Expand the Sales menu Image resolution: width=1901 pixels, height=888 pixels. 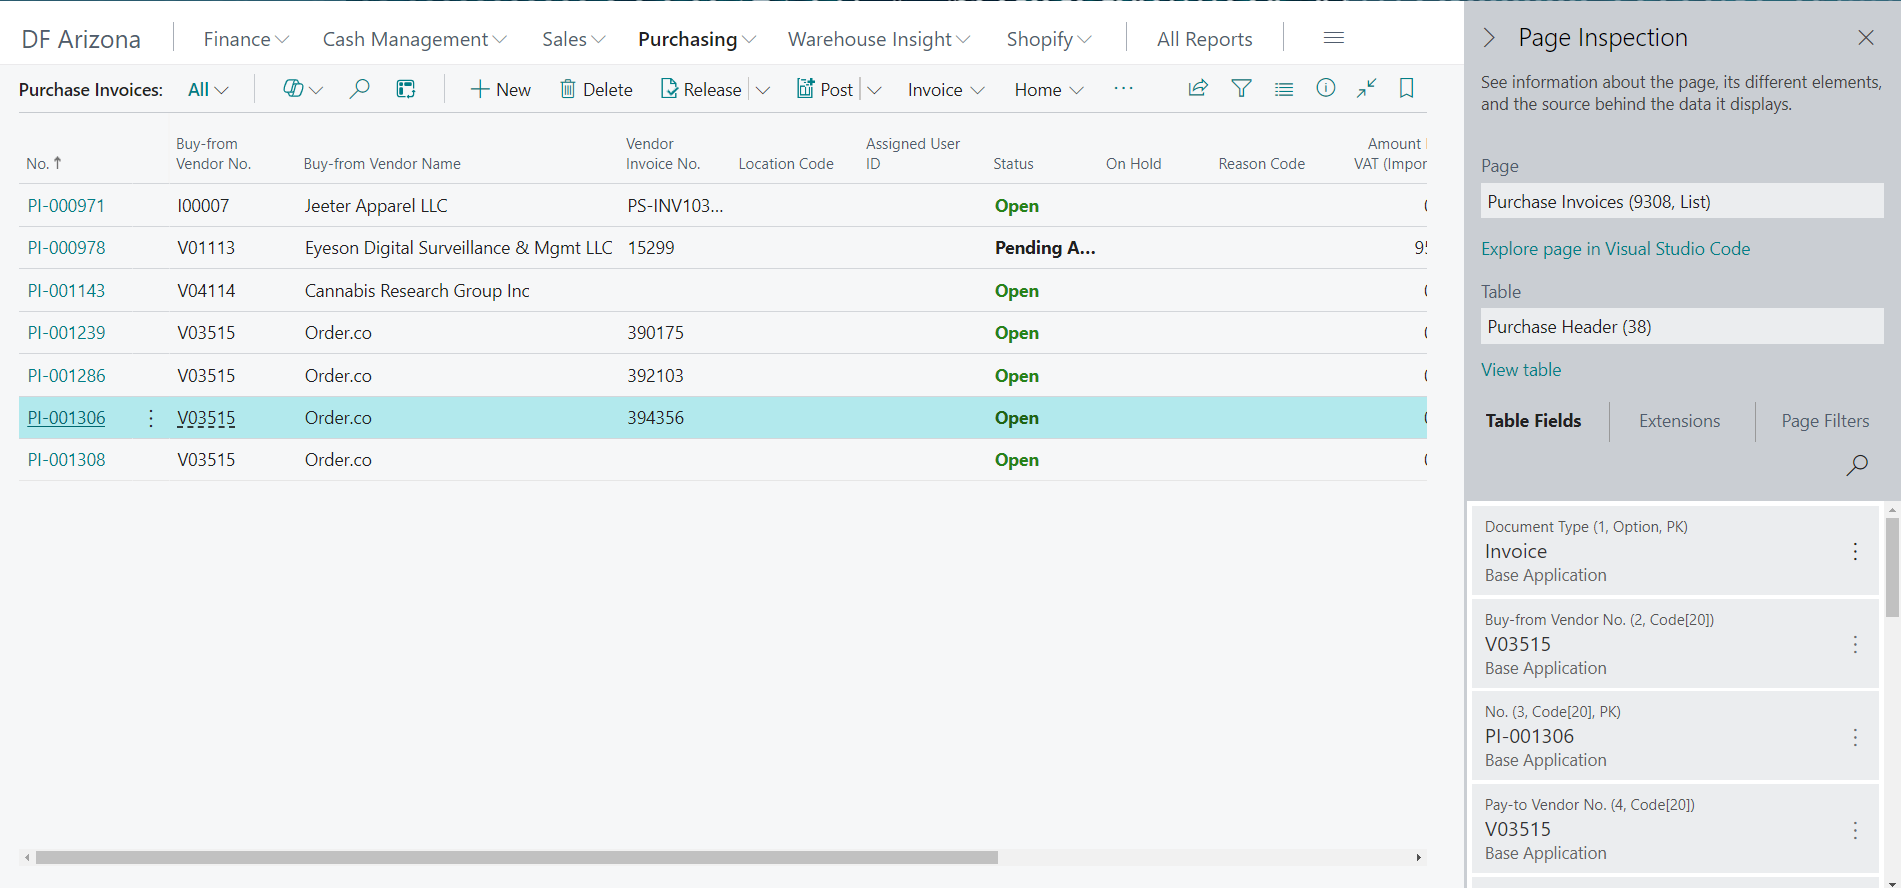(x=574, y=39)
